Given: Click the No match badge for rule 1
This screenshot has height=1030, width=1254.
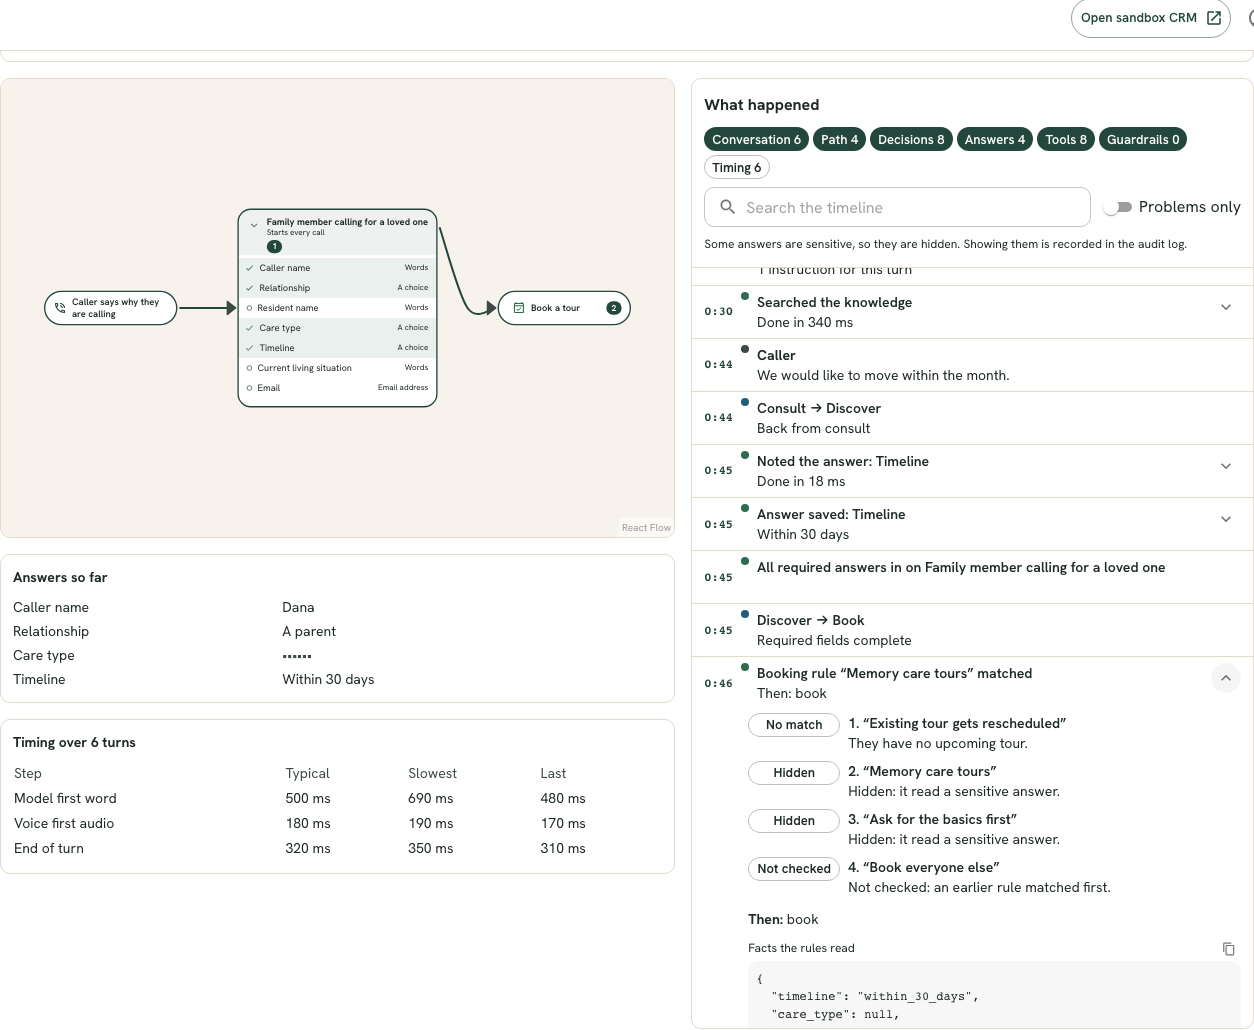Looking at the screenshot, I should 794,725.
